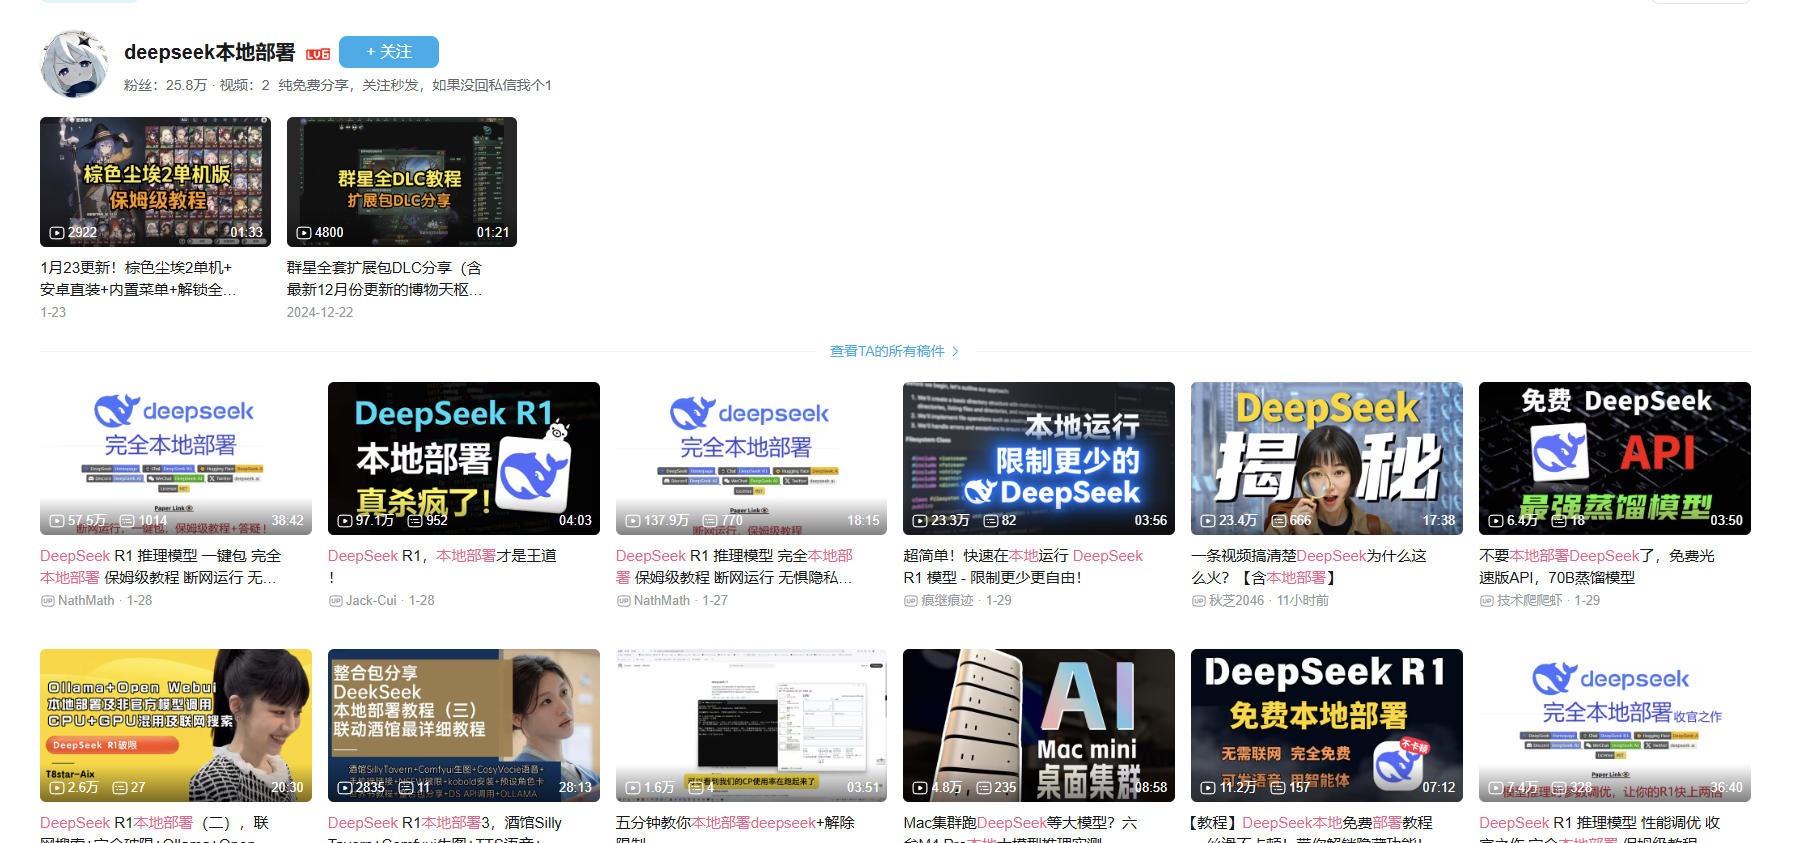Click the play-count icon on 群星全DLC教程 thumbnail
This screenshot has height=843, width=1814.
click(x=304, y=233)
